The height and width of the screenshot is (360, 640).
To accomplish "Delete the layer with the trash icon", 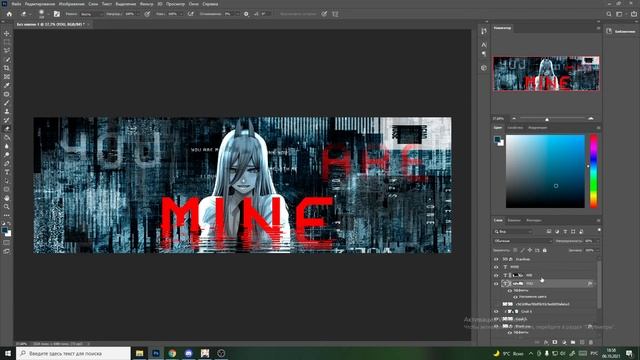I will point(591,342).
